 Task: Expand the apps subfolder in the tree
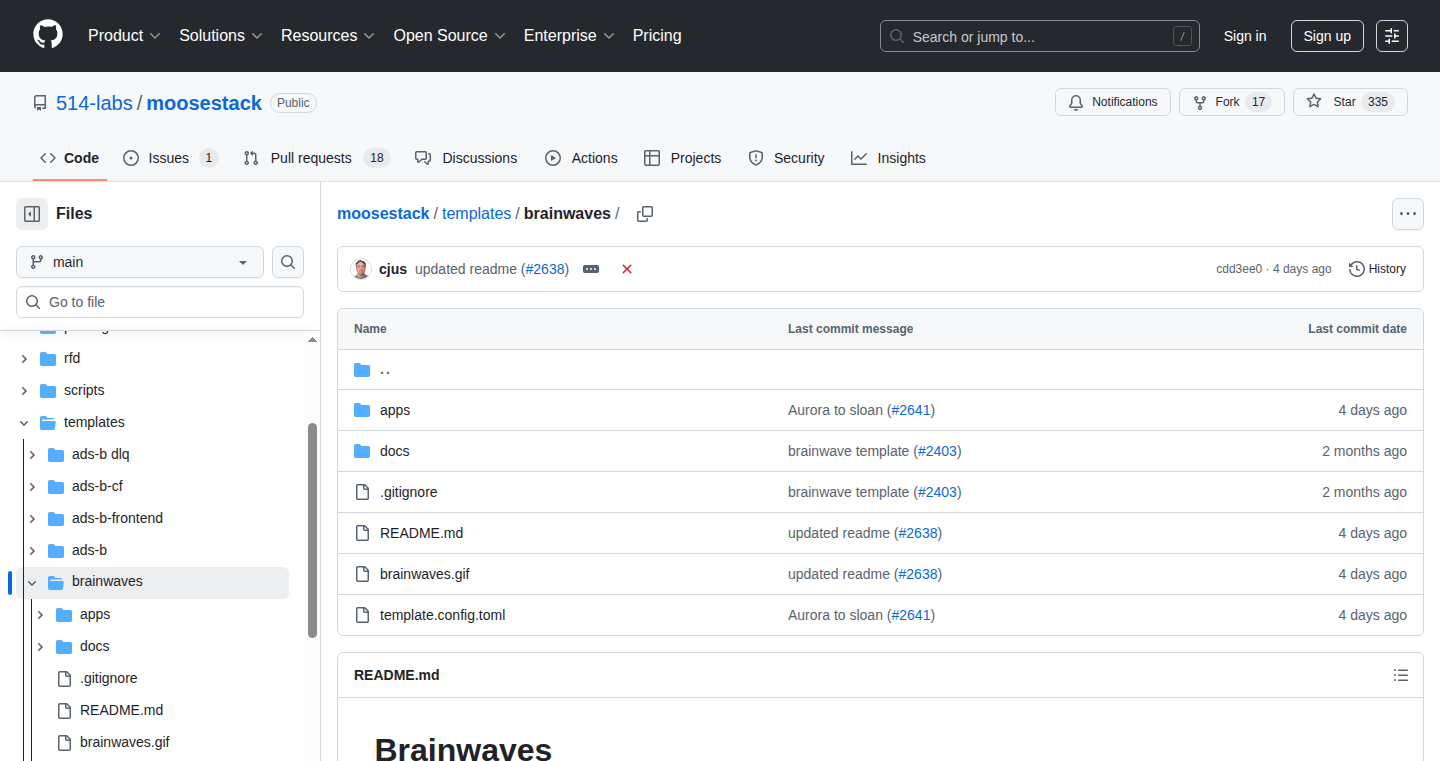point(40,614)
